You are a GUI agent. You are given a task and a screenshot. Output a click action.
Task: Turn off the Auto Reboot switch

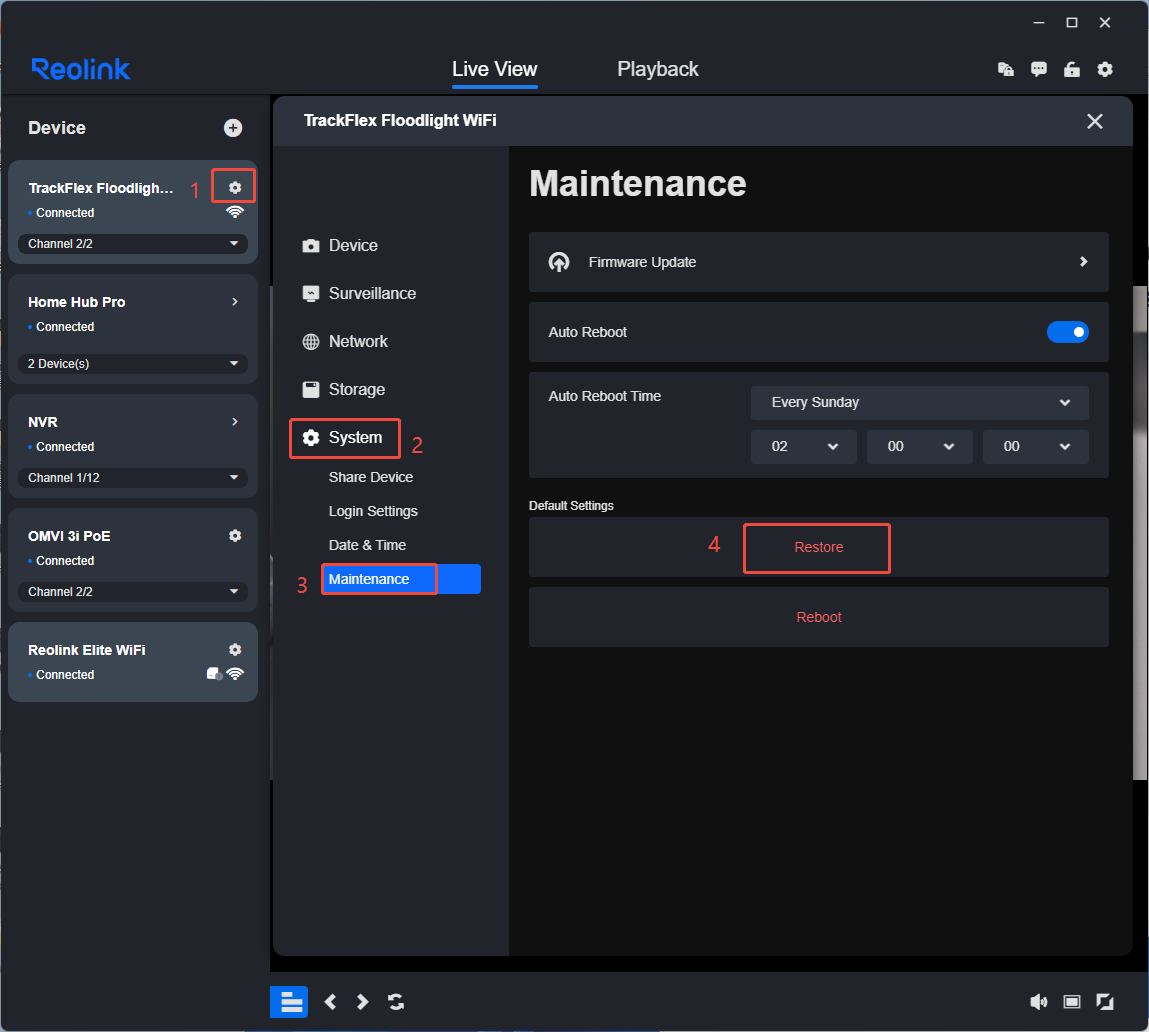click(x=1068, y=332)
